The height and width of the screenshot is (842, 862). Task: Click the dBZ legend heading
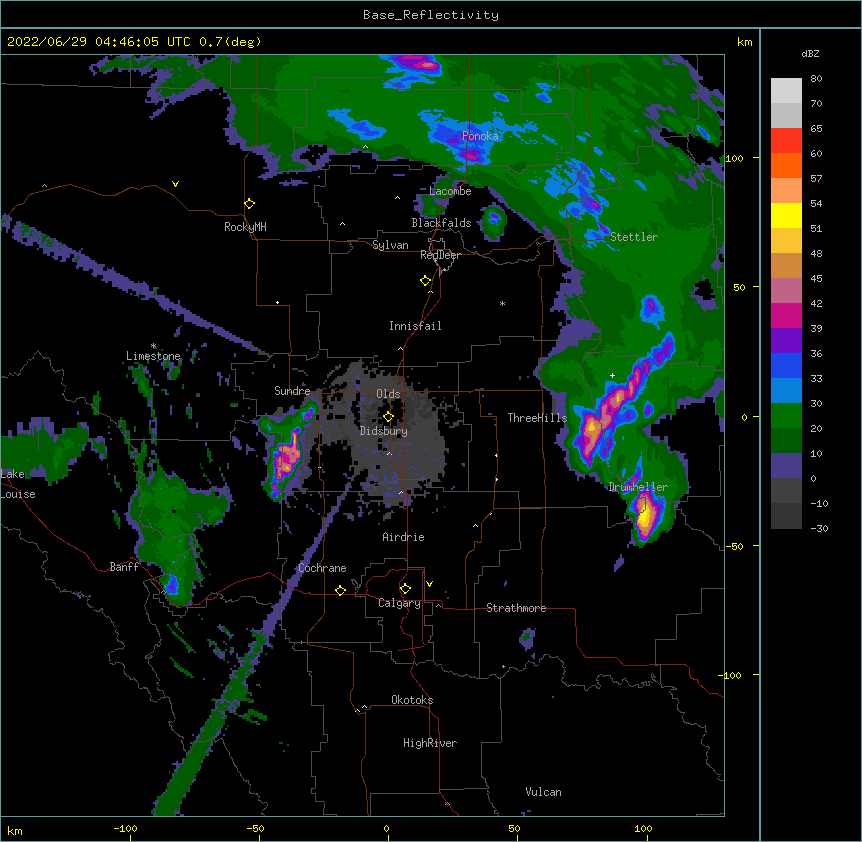point(810,54)
